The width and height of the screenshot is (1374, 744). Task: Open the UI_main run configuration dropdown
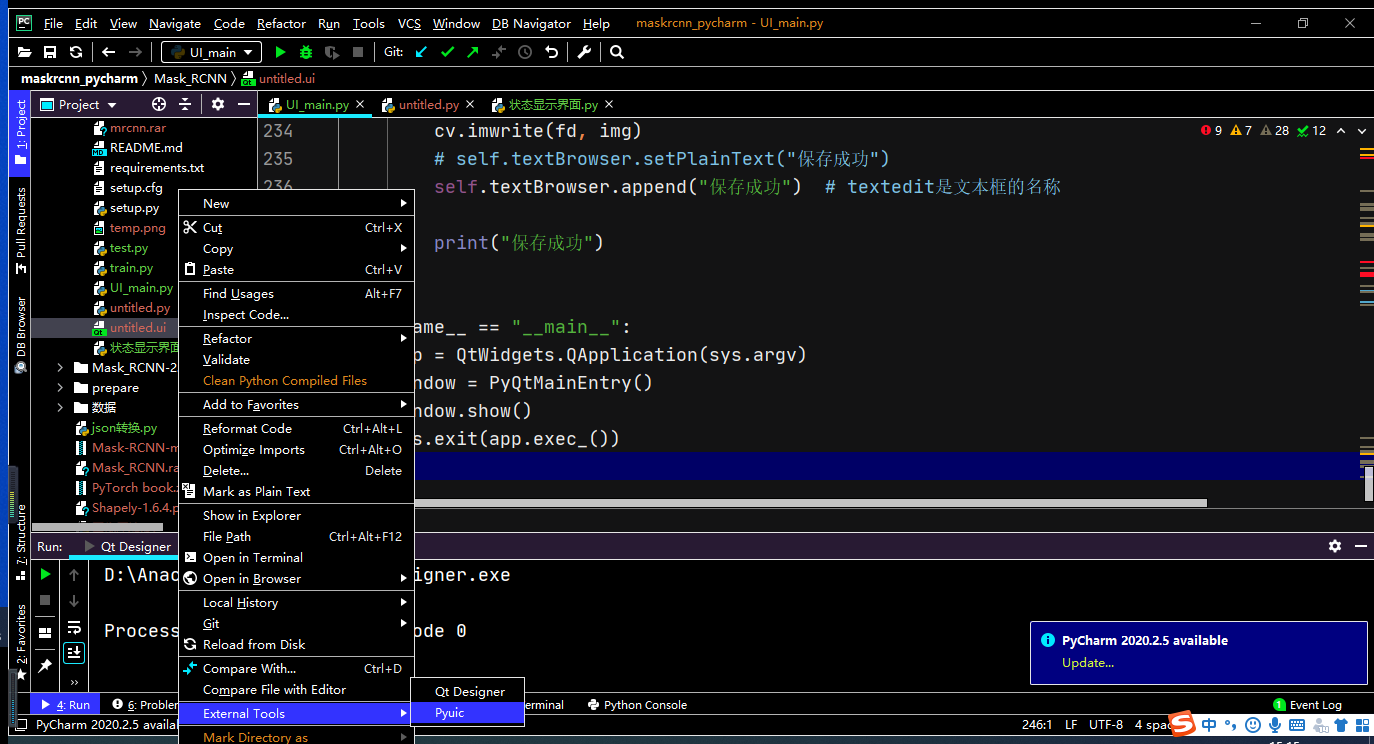coord(214,52)
